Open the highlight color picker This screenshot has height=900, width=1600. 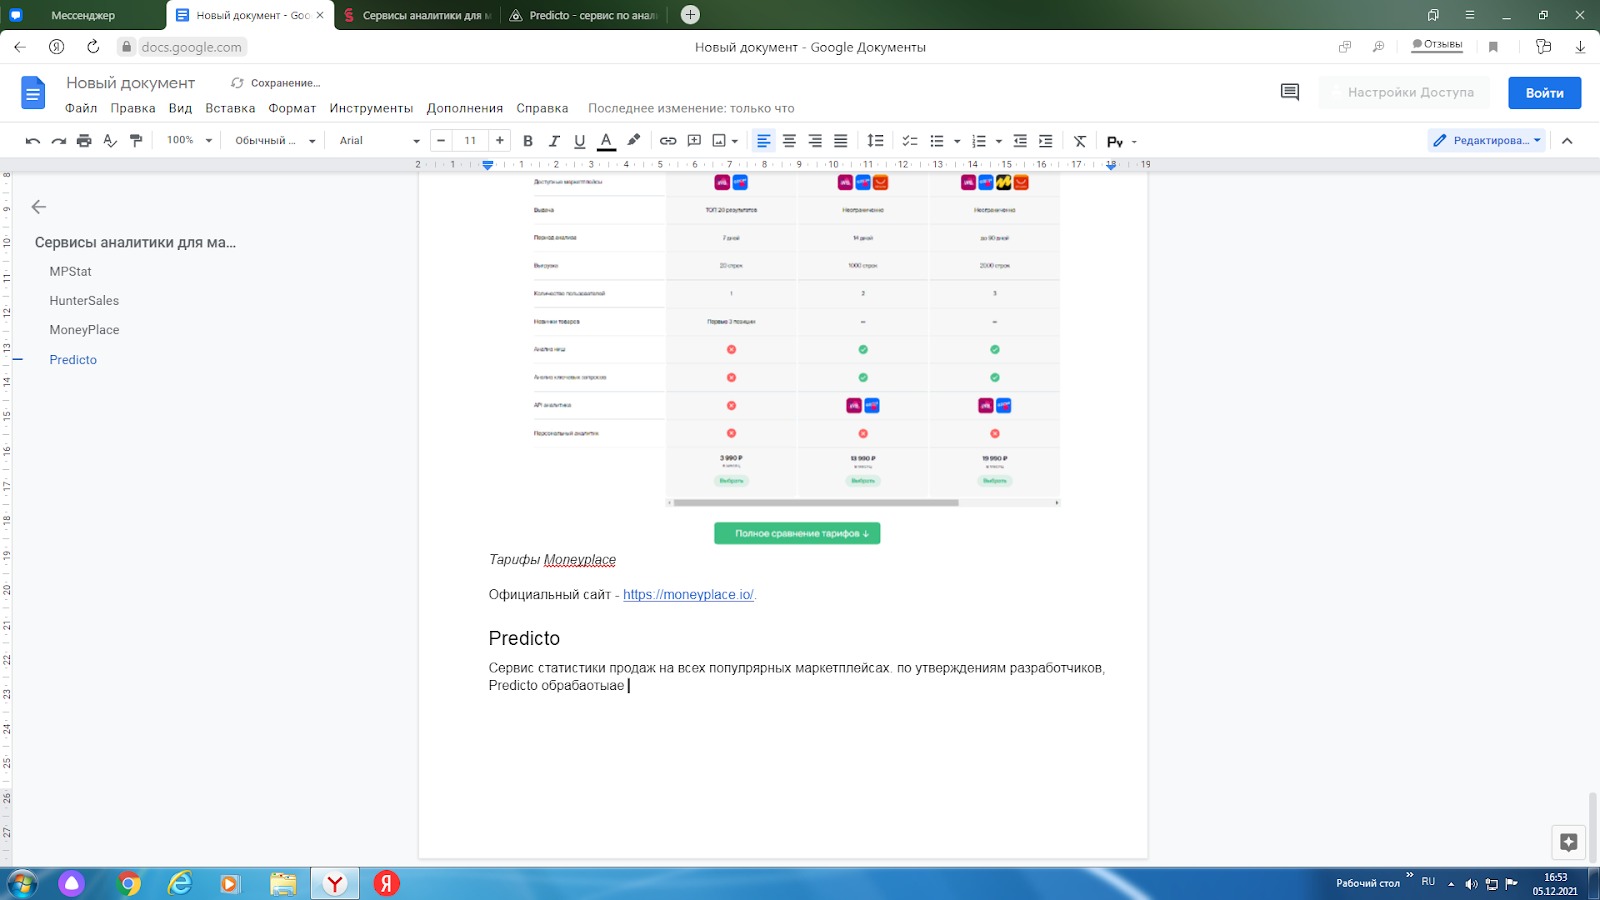(633, 141)
